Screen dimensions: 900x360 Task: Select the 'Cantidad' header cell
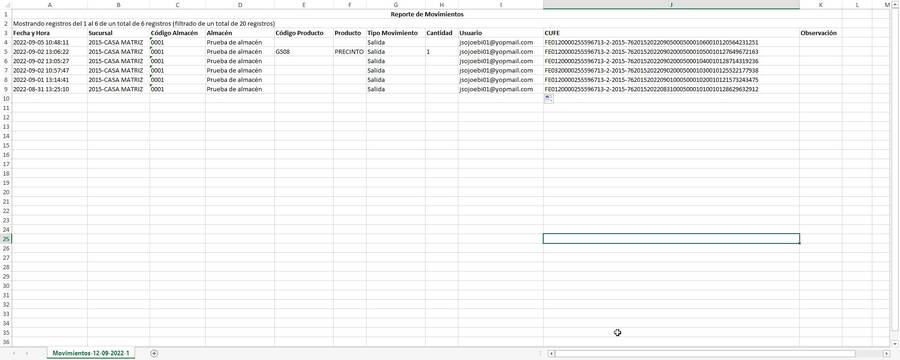pos(441,33)
